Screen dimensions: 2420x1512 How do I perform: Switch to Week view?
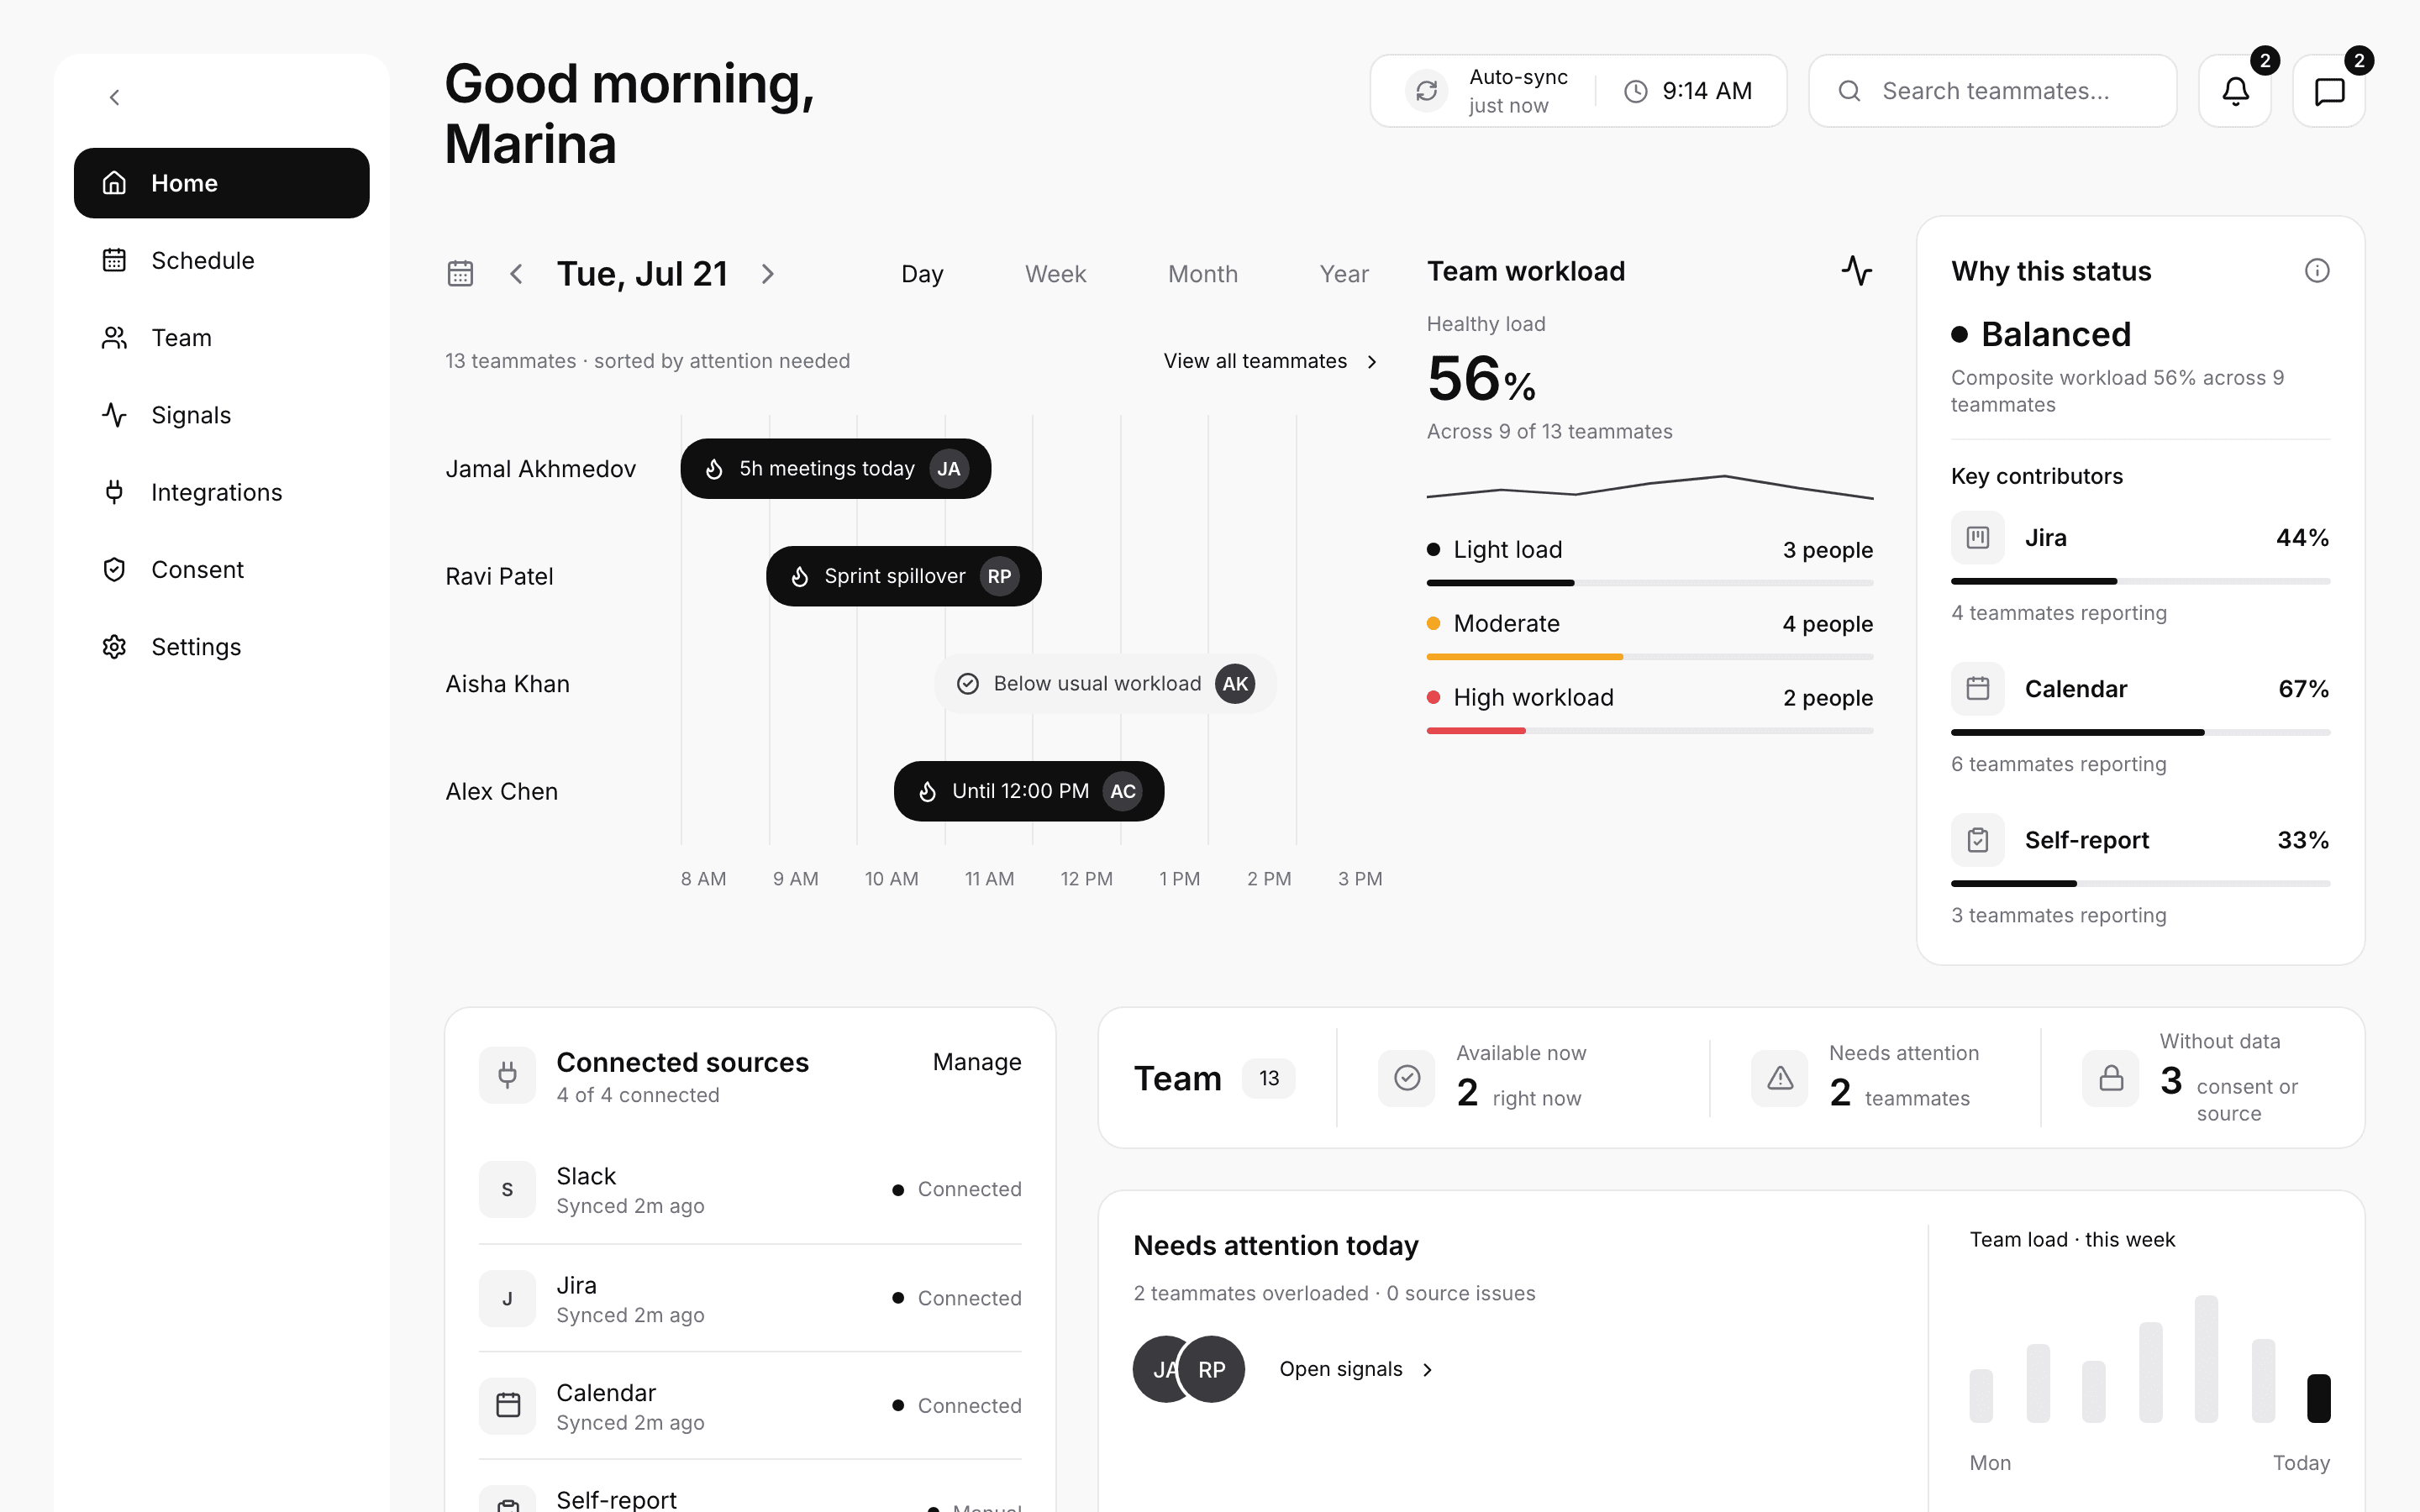click(1055, 273)
